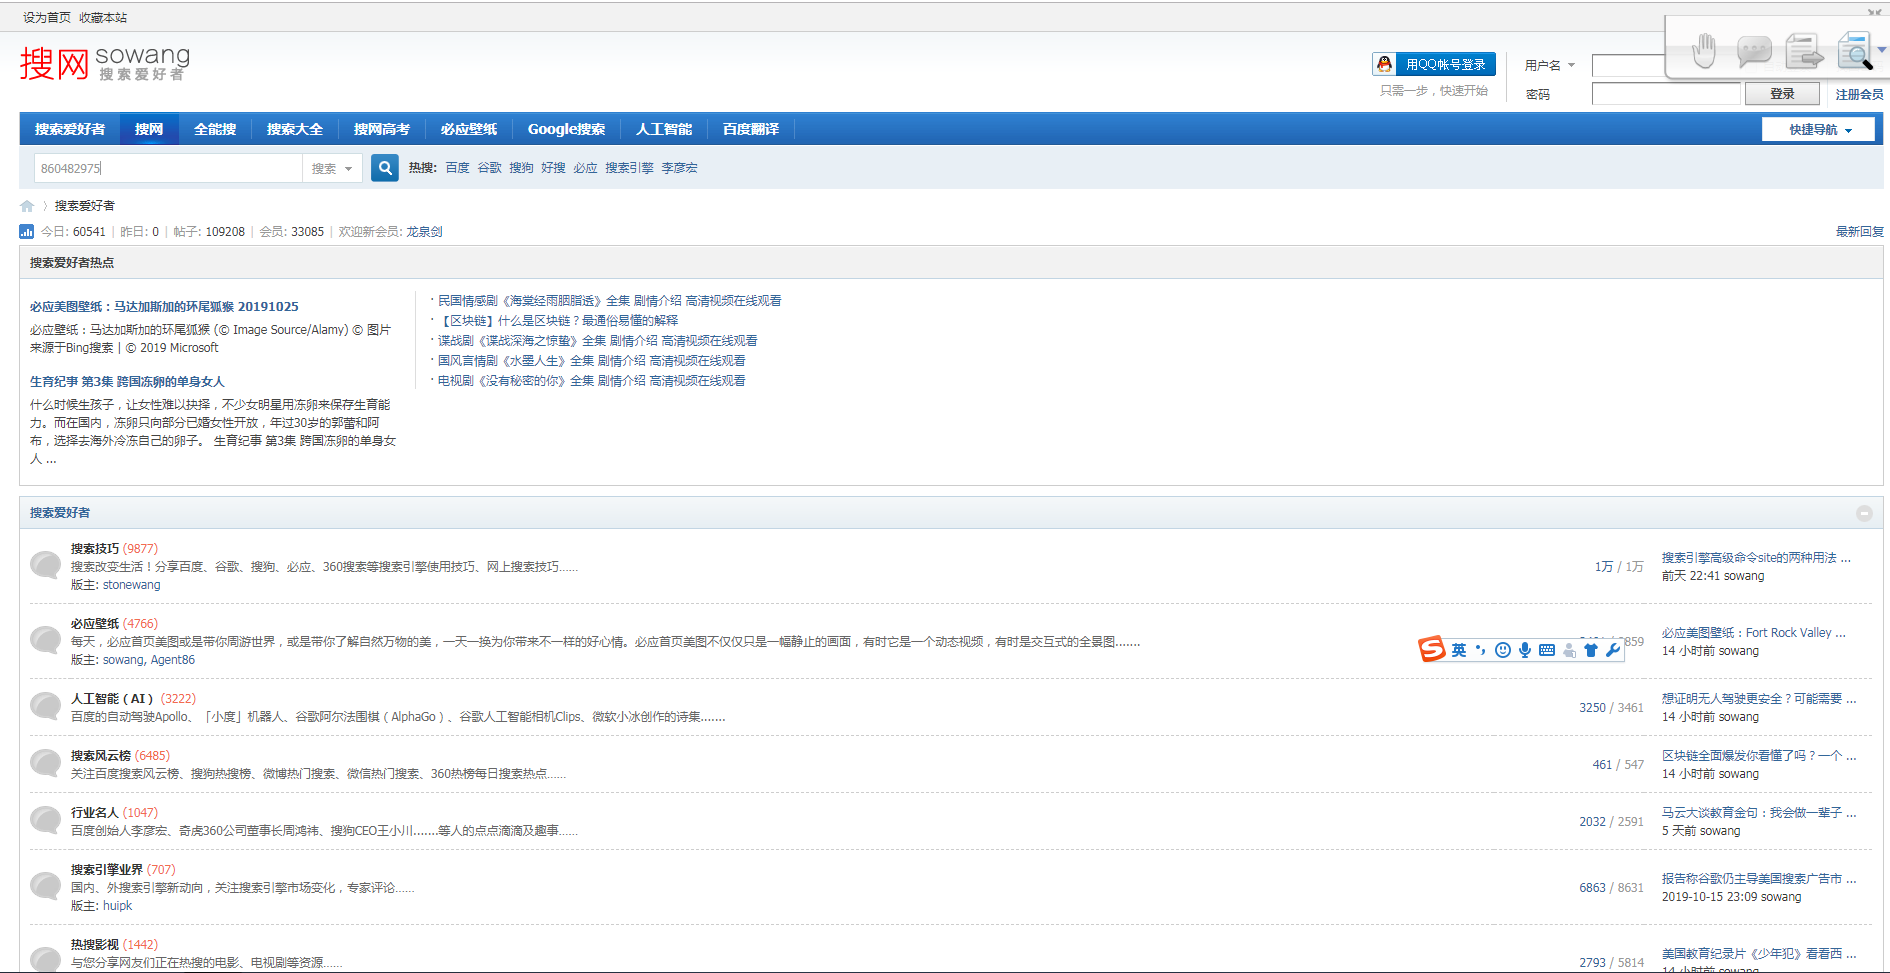Click the Sogou account person icon
Image resolution: width=1890 pixels, height=973 pixels.
(x=1569, y=650)
